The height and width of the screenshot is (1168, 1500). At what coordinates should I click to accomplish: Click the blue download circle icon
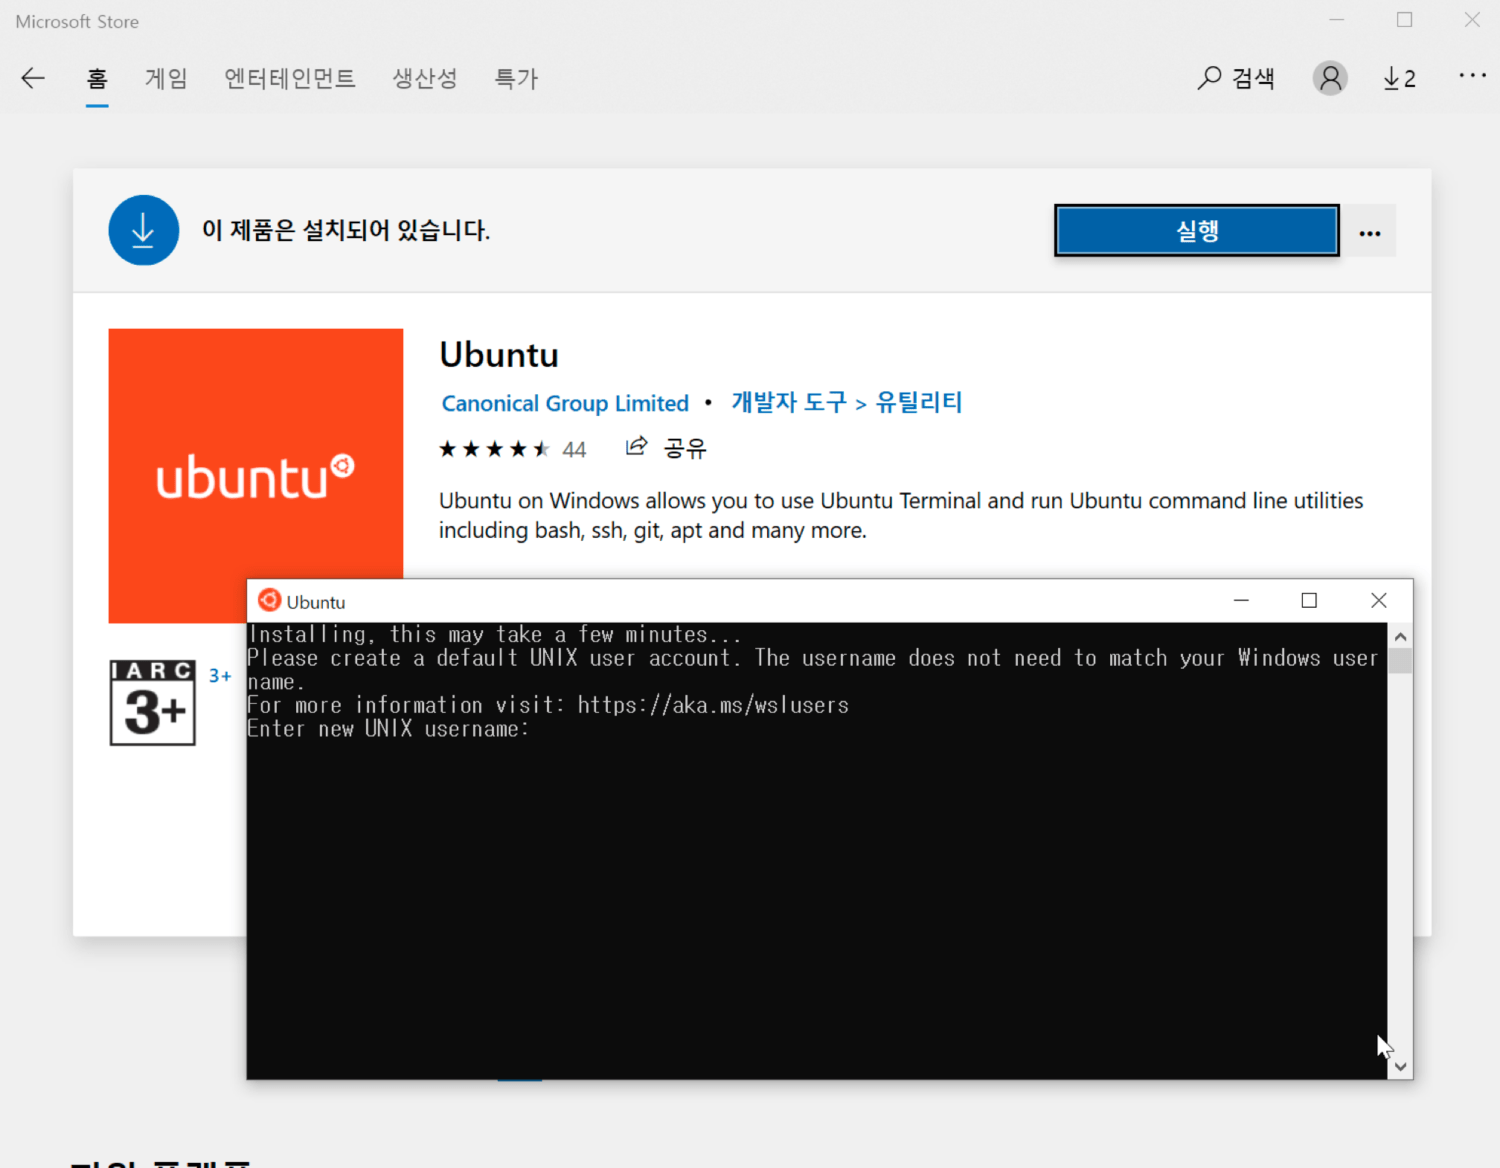click(144, 230)
